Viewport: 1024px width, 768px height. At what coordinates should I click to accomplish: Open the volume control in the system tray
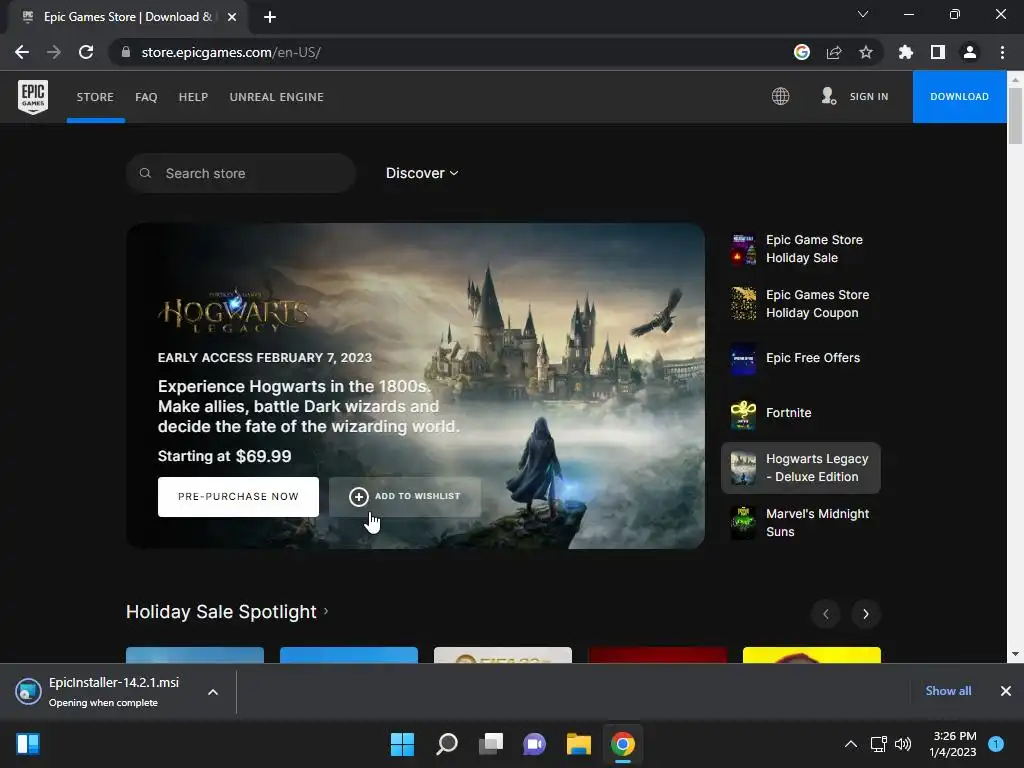tap(903, 744)
